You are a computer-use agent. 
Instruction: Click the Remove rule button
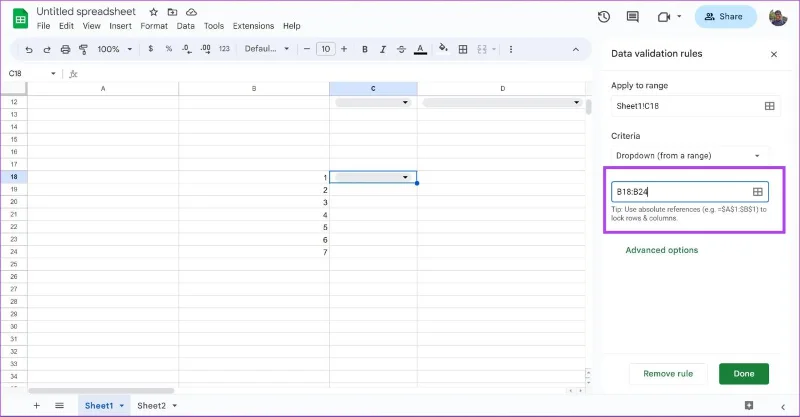click(668, 374)
